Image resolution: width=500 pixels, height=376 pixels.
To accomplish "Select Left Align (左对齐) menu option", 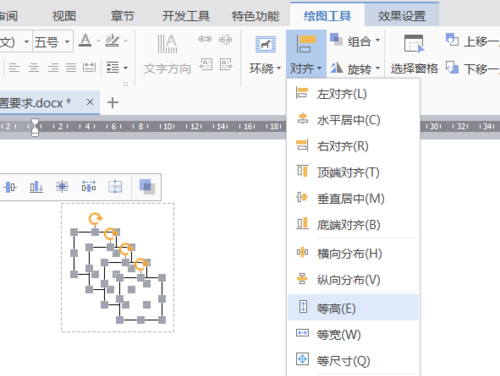I will point(353,94).
